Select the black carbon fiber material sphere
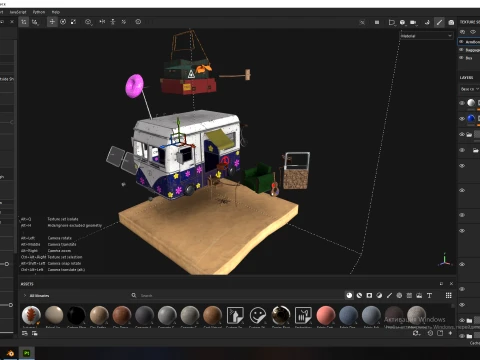Image resolution: width=480 pixels, height=360 pixels. [x=76, y=315]
